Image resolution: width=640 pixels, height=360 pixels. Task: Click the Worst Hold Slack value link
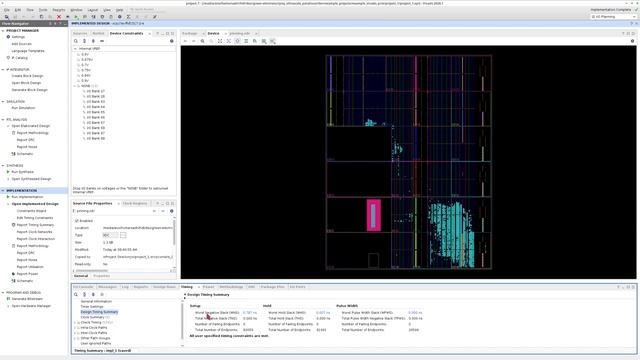pos(323,313)
